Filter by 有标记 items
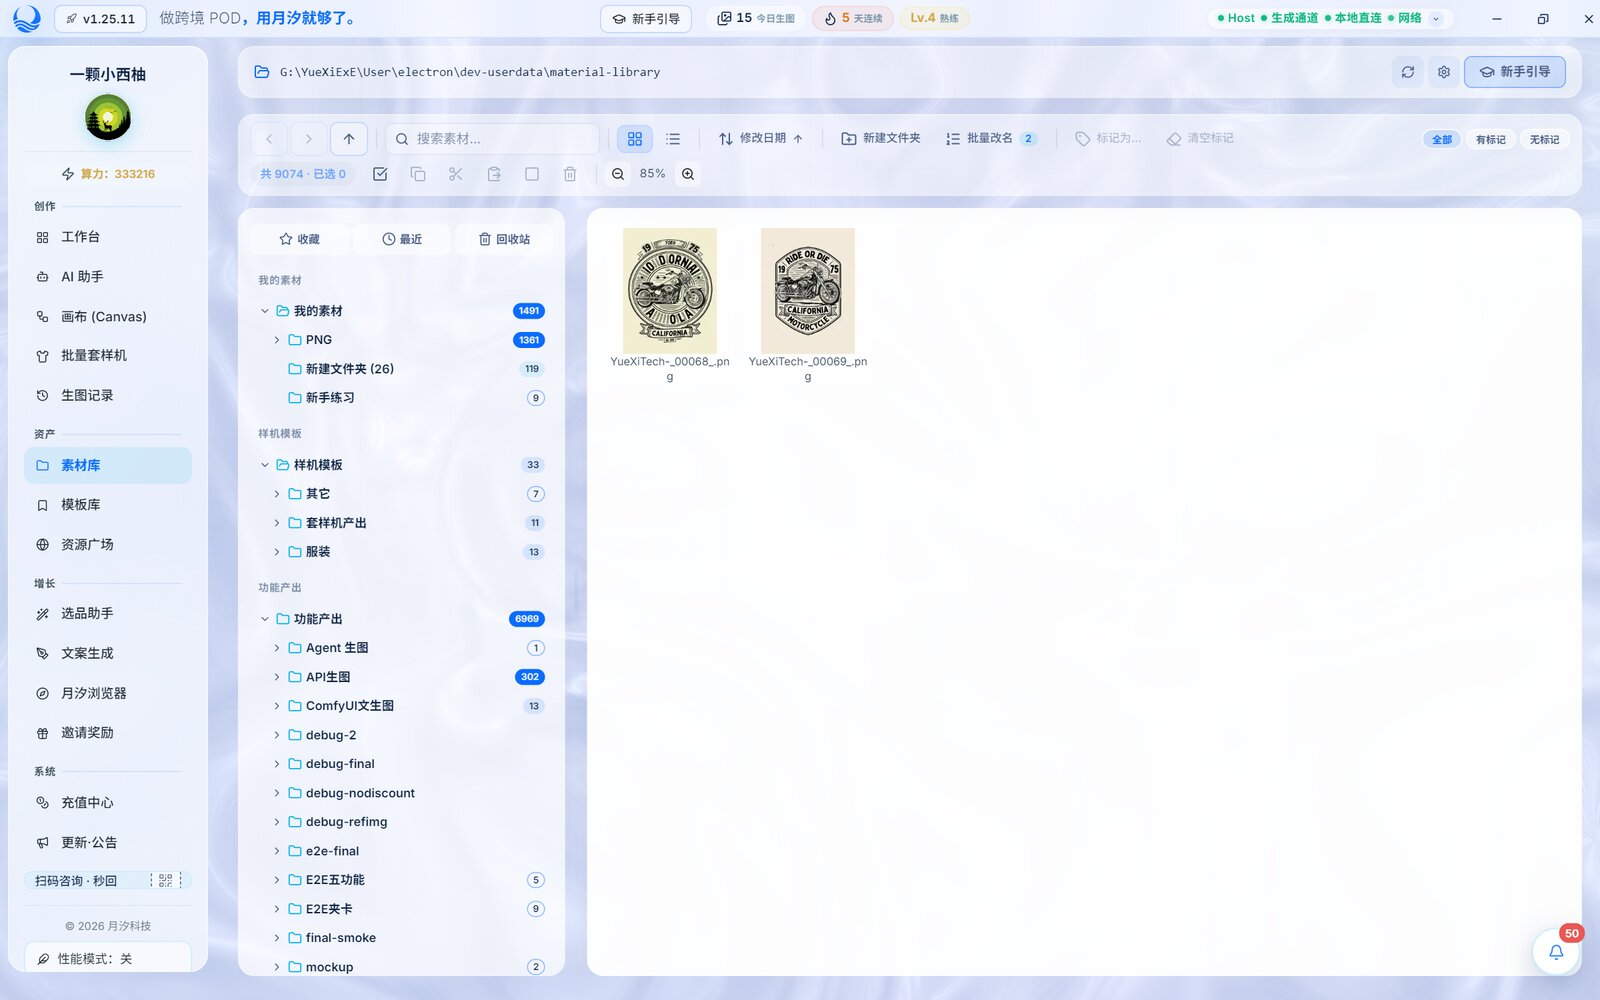Screen dimensions: 1600x1000 pyautogui.click(x=1490, y=139)
